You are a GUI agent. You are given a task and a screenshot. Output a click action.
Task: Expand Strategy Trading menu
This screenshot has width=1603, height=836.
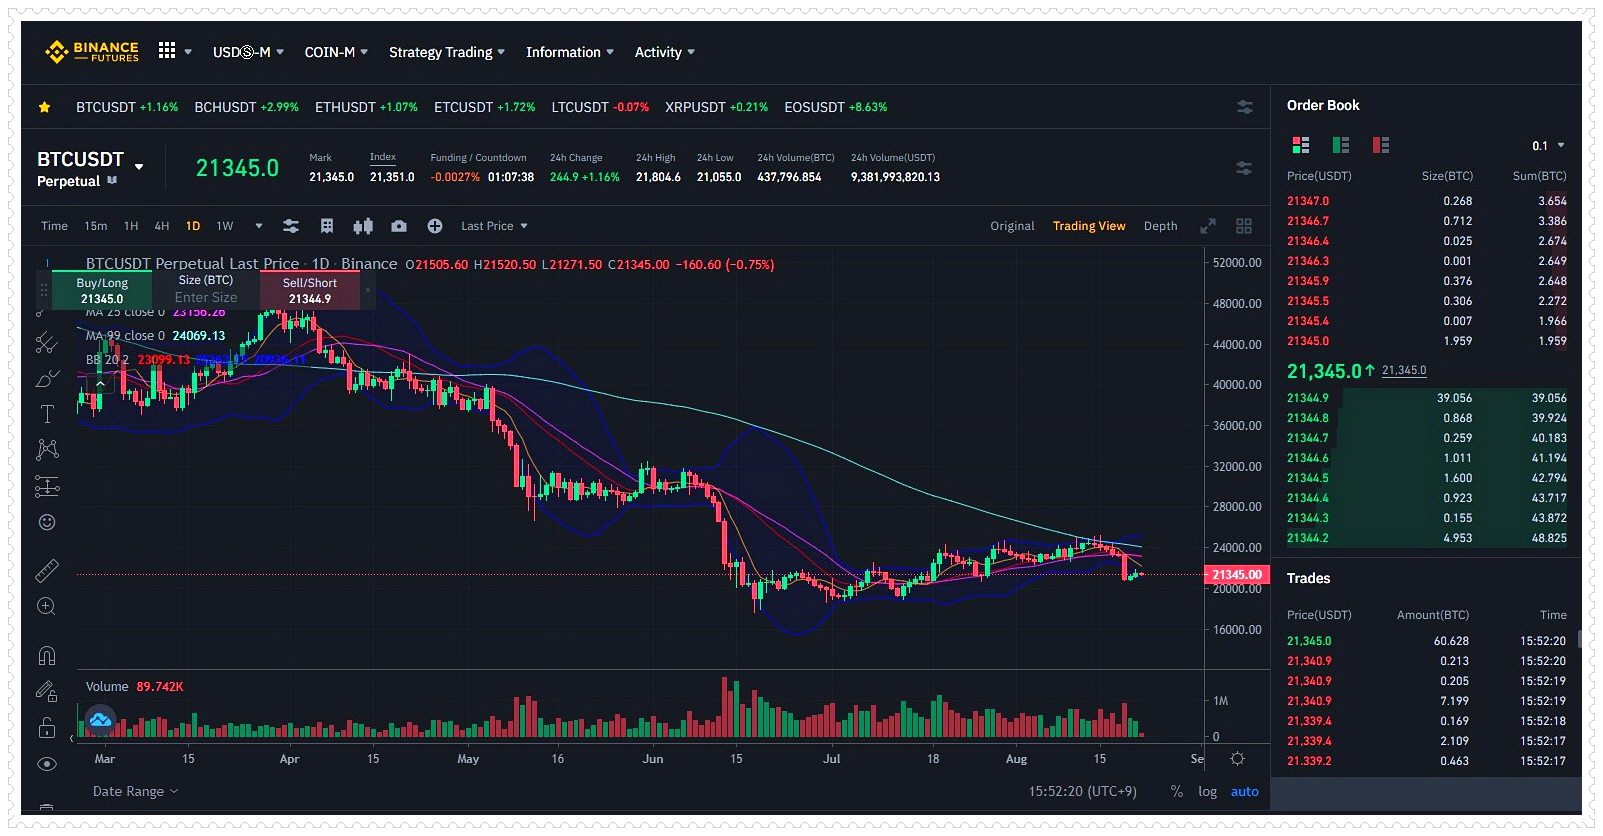point(446,52)
